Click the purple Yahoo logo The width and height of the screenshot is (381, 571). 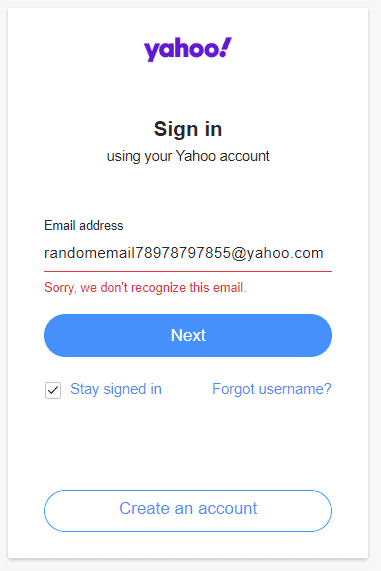[188, 49]
